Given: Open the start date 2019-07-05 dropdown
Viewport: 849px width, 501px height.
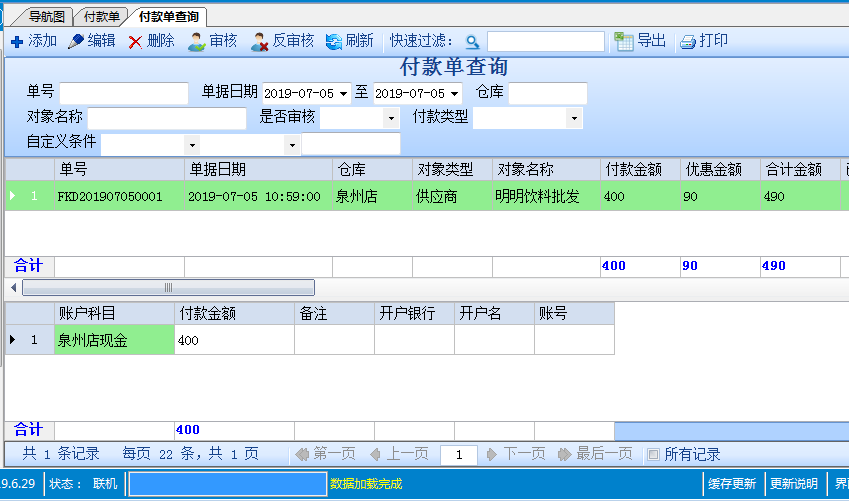Looking at the screenshot, I should (343, 94).
